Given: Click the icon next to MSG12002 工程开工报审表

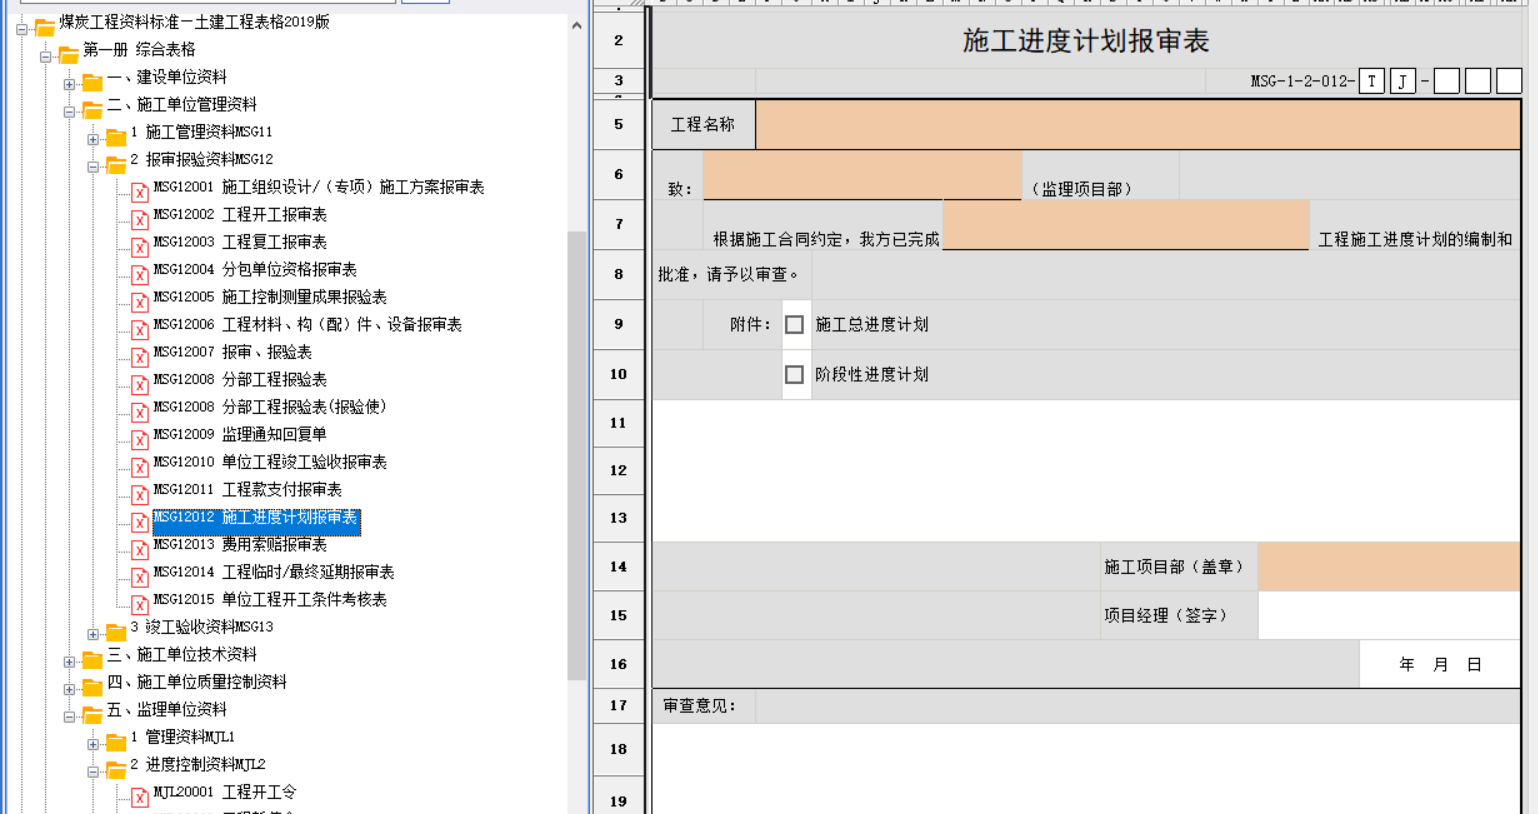Looking at the screenshot, I should [x=140, y=218].
